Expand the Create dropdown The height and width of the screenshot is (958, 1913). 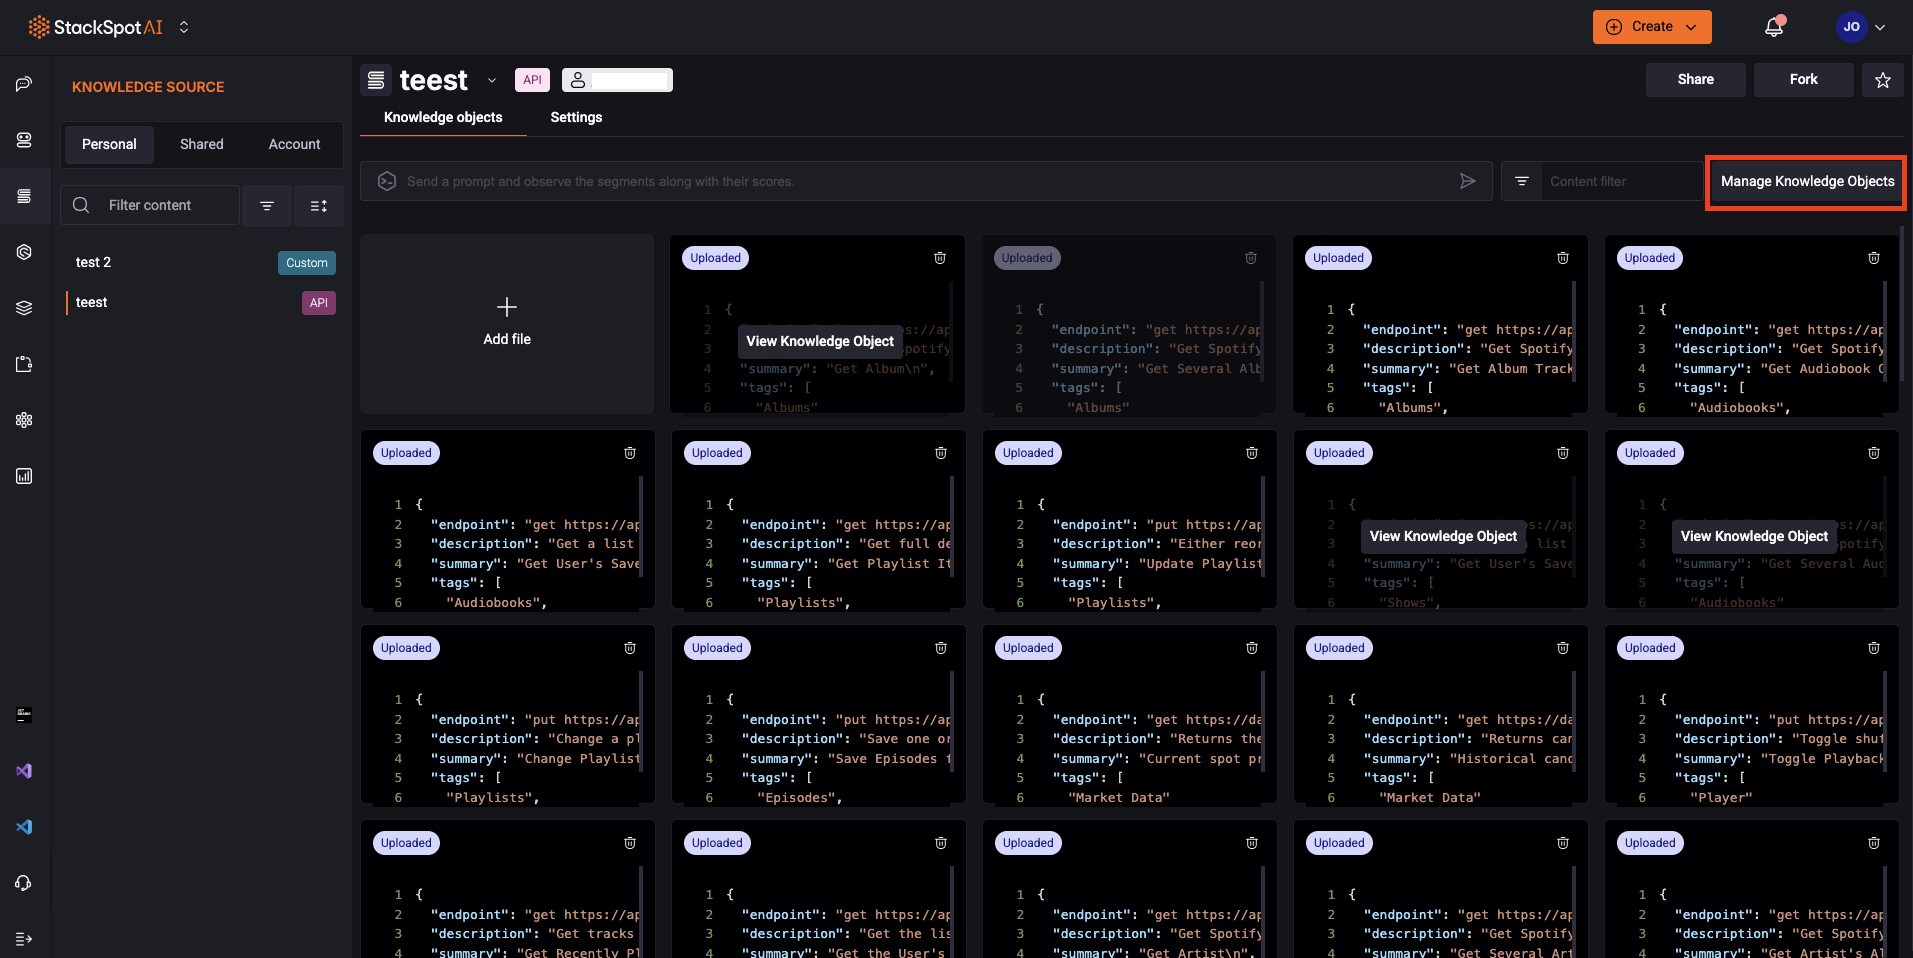[1651, 27]
